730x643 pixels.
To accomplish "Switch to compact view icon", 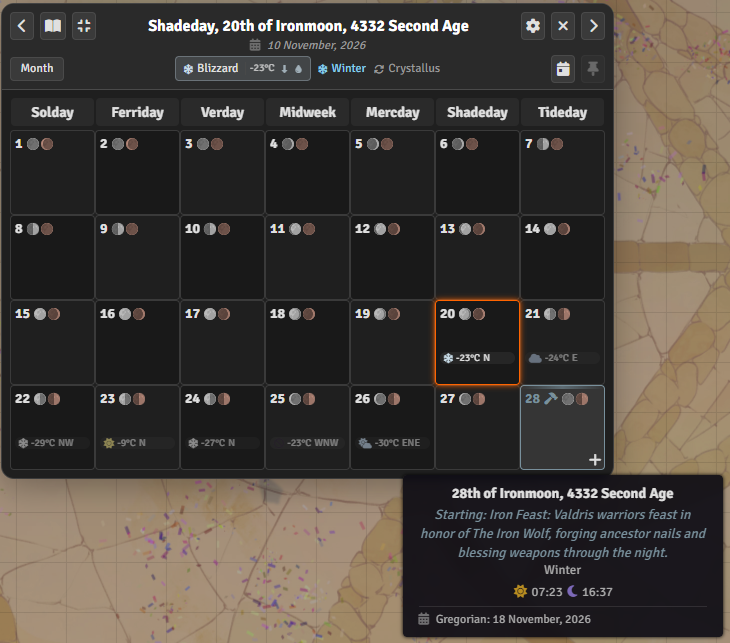I will pyautogui.click(x=84, y=26).
